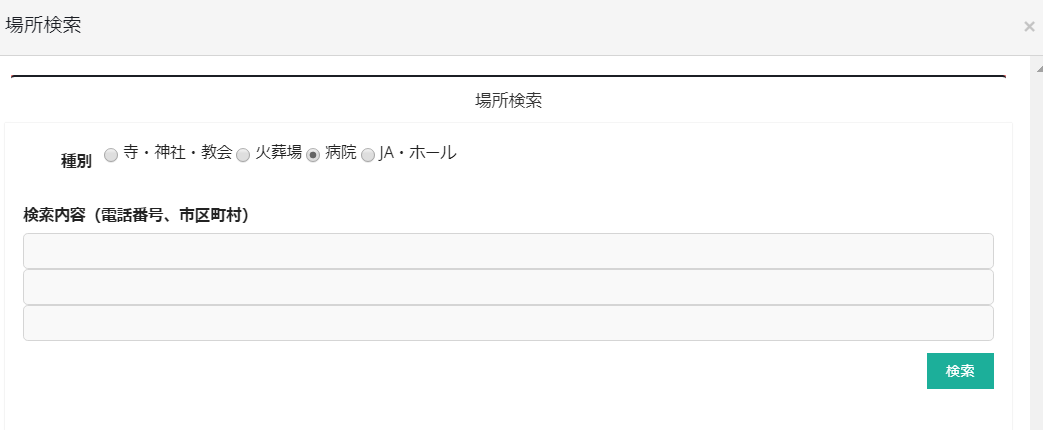Select the JA・ホール radio button
Viewport: 1051px width, 430px height.
368,155
